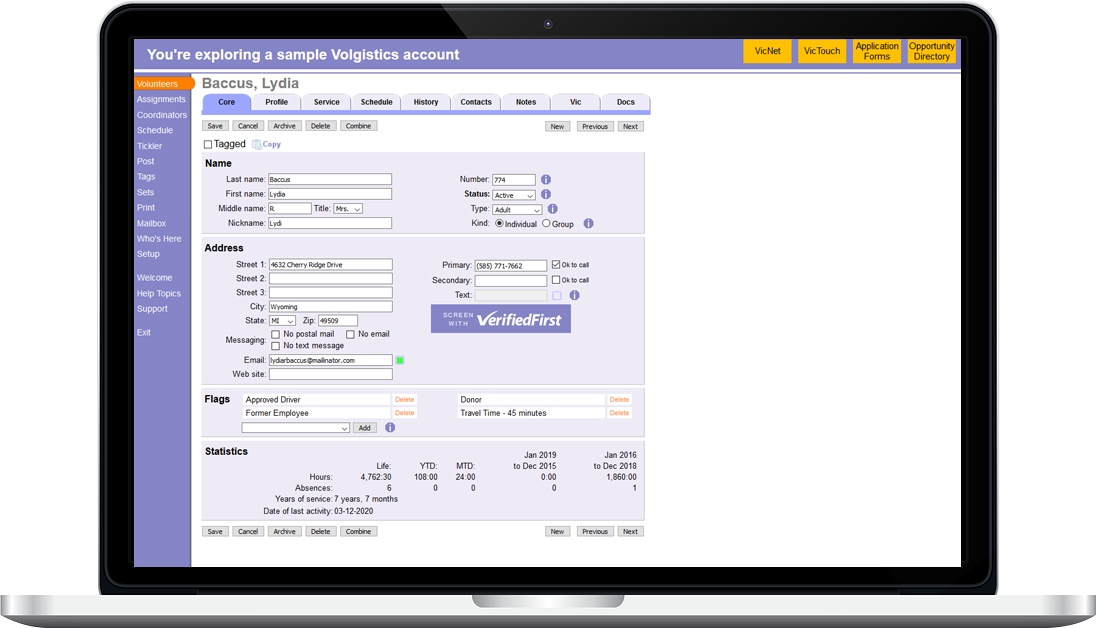Click the info icon beside Number field
The image size is (1096, 628).
pos(546,180)
